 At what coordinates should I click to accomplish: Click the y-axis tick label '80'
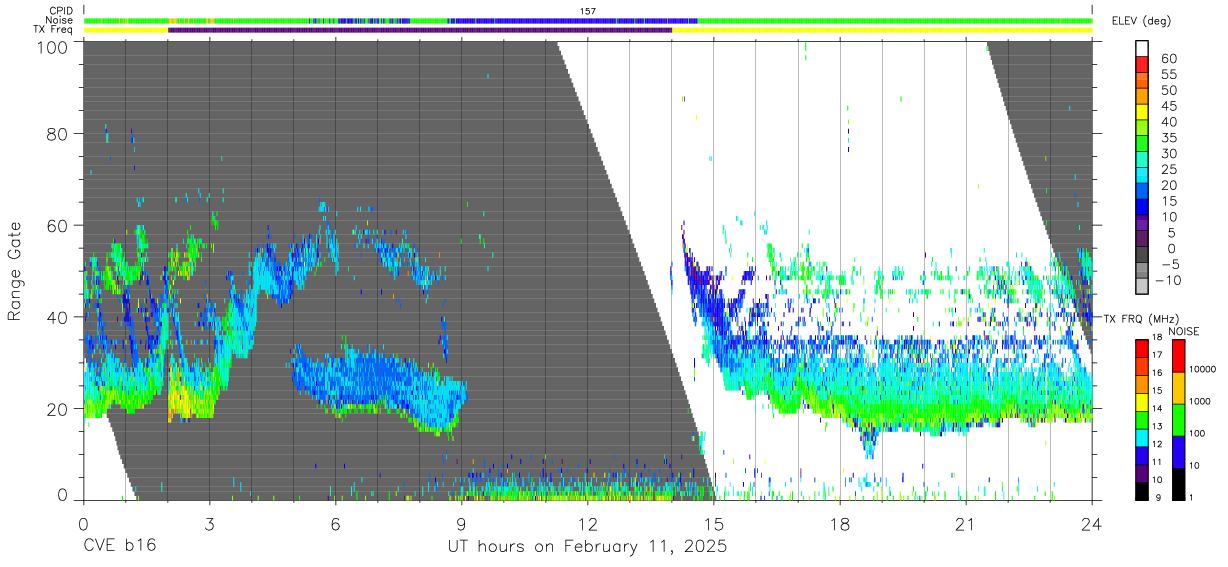tap(58, 133)
